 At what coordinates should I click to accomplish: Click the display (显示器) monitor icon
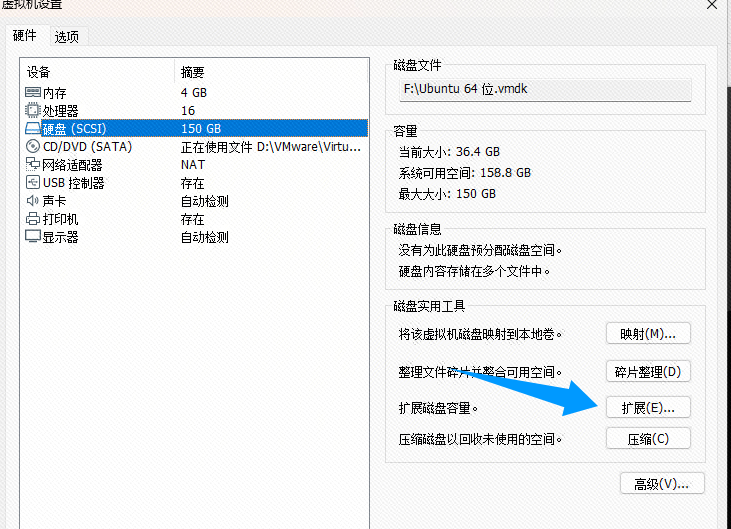click(x=33, y=236)
